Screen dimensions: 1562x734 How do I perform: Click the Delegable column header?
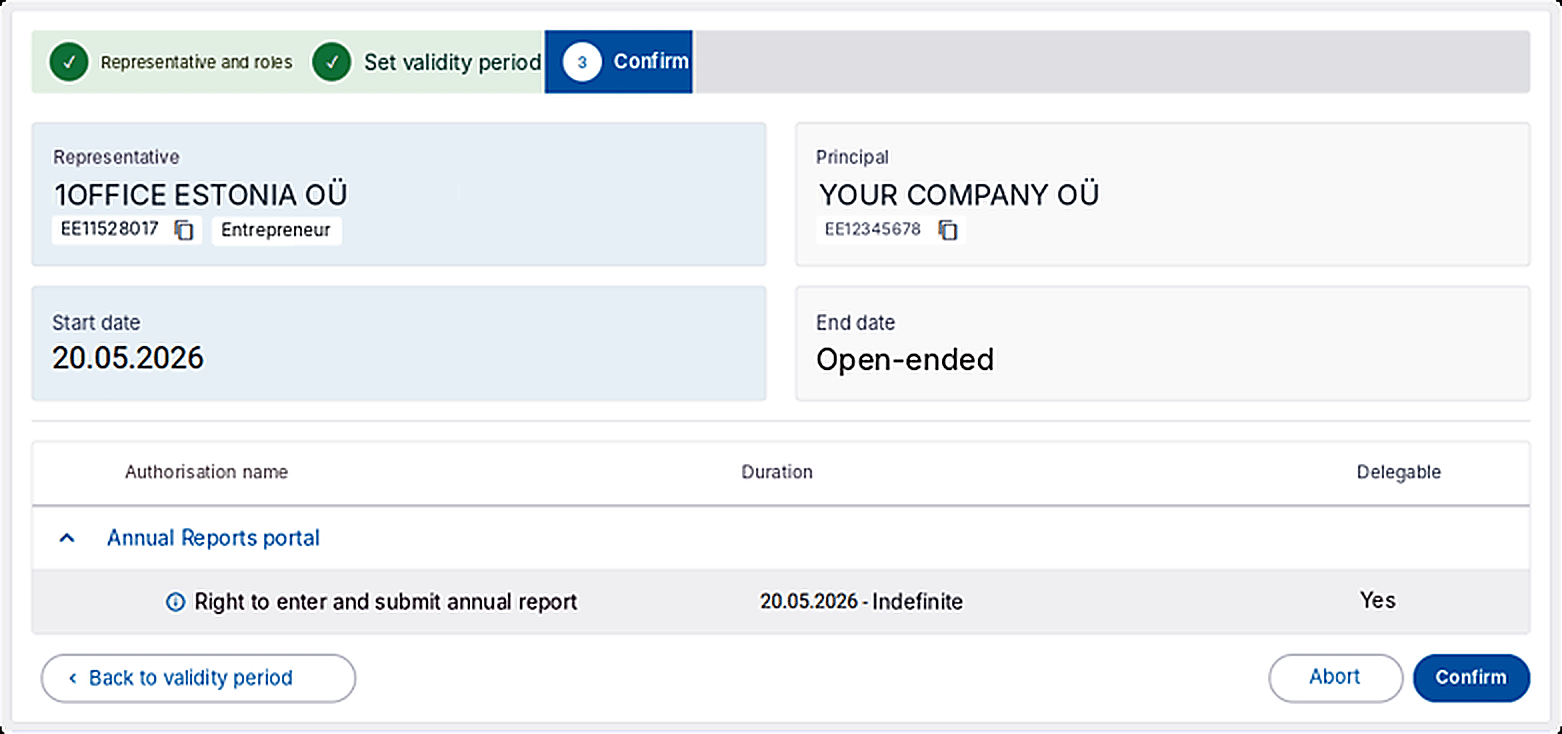(1399, 472)
